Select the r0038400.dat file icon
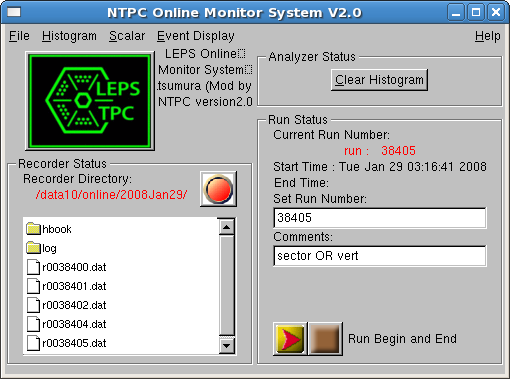Screen dimensions: 510x379 33,267
